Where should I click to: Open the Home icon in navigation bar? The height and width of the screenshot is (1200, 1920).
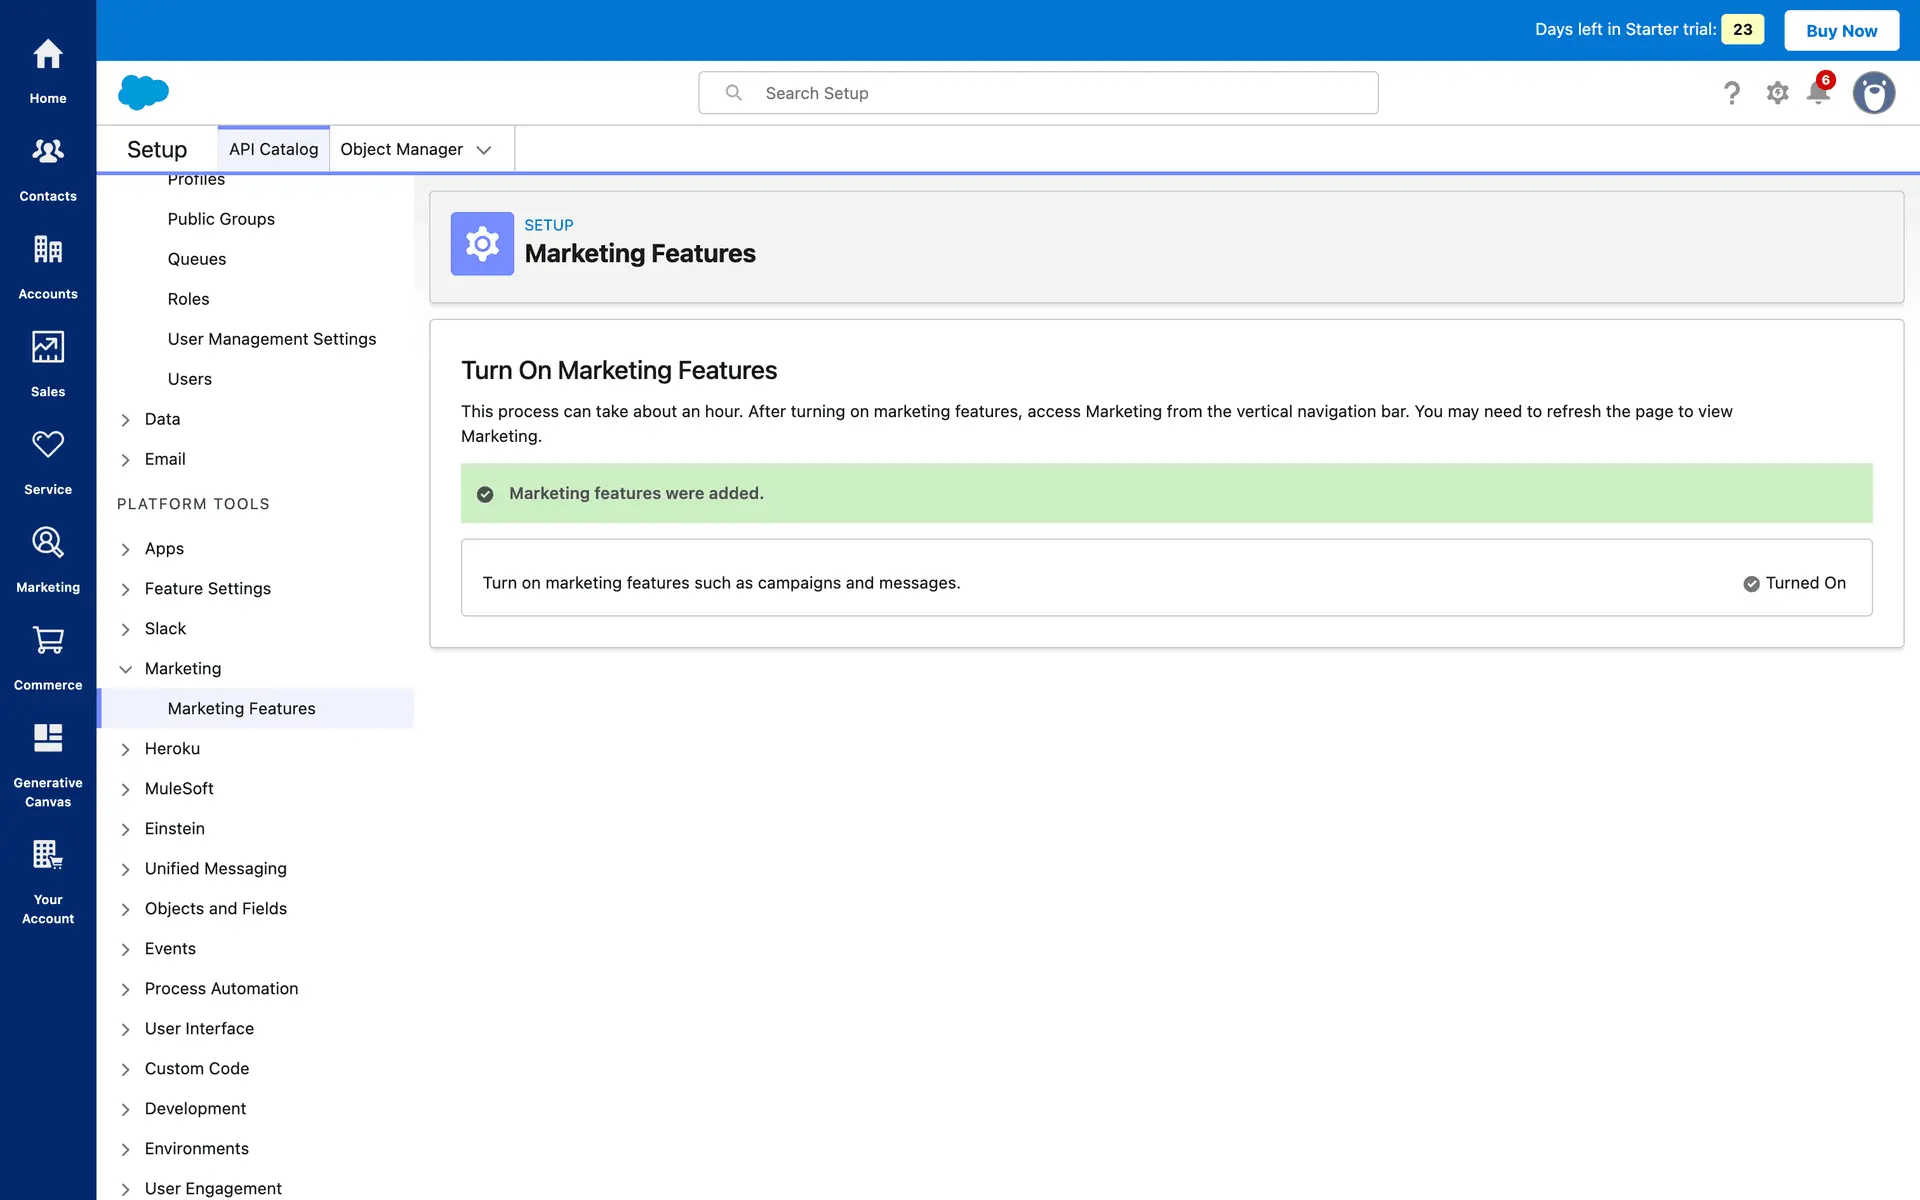click(x=48, y=55)
